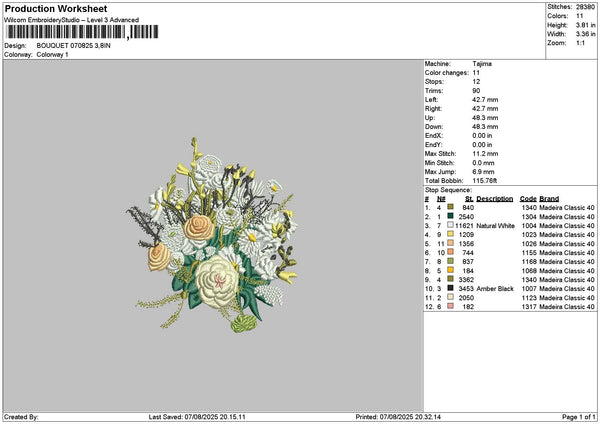Click the 'N#' column header
The image size is (600, 424).
pos(441,199)
